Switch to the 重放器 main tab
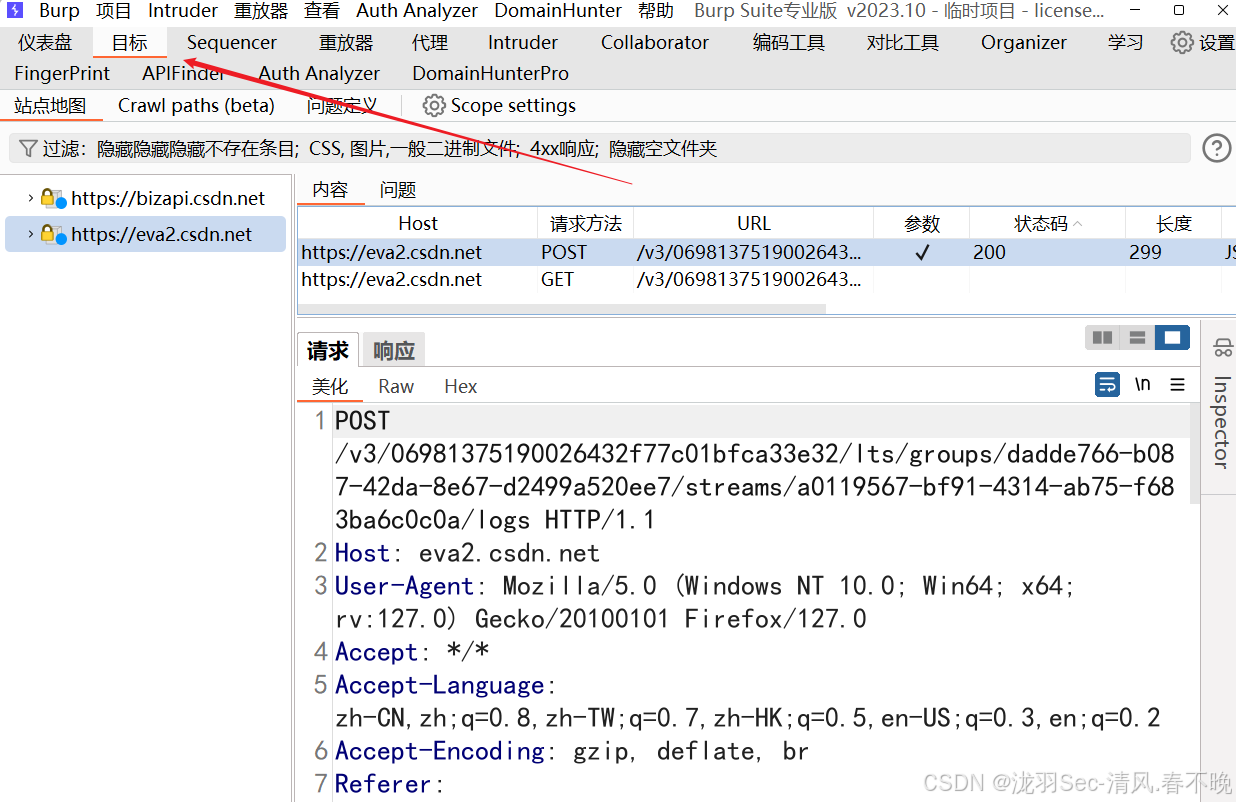Screen dimensions: 1236x802 [346, 43]
